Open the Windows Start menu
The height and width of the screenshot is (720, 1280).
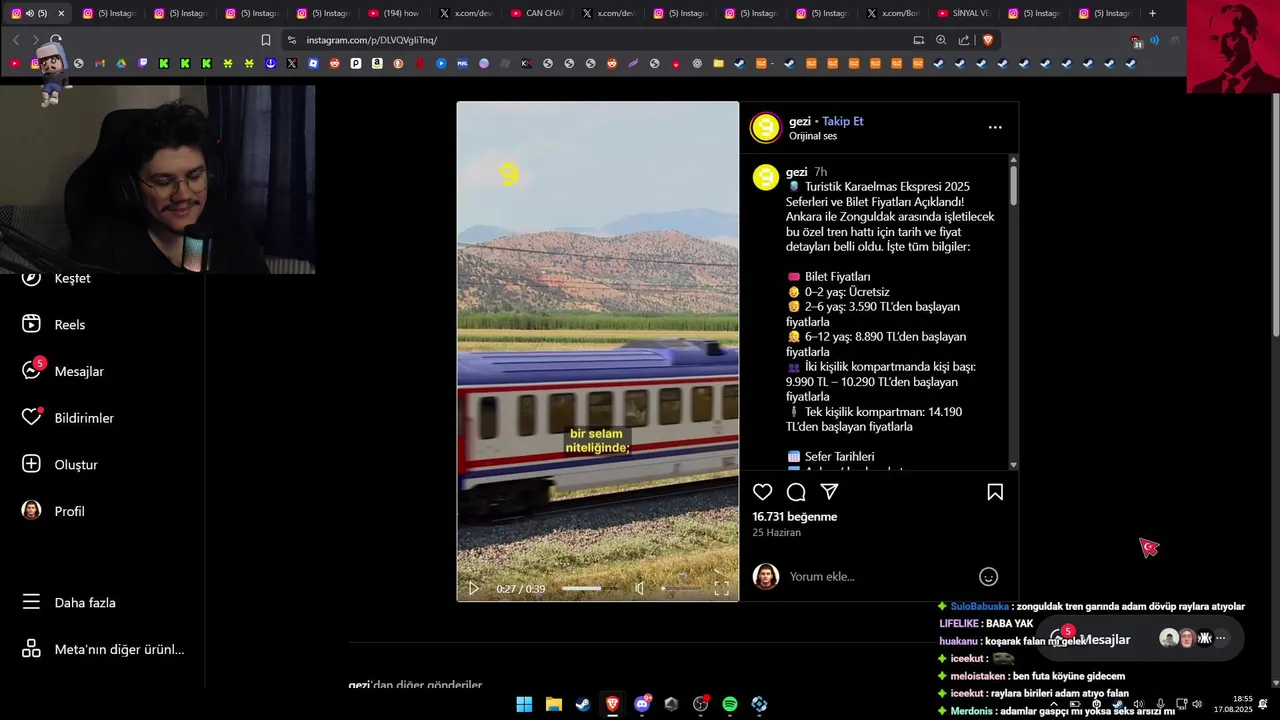click(524, 704)
